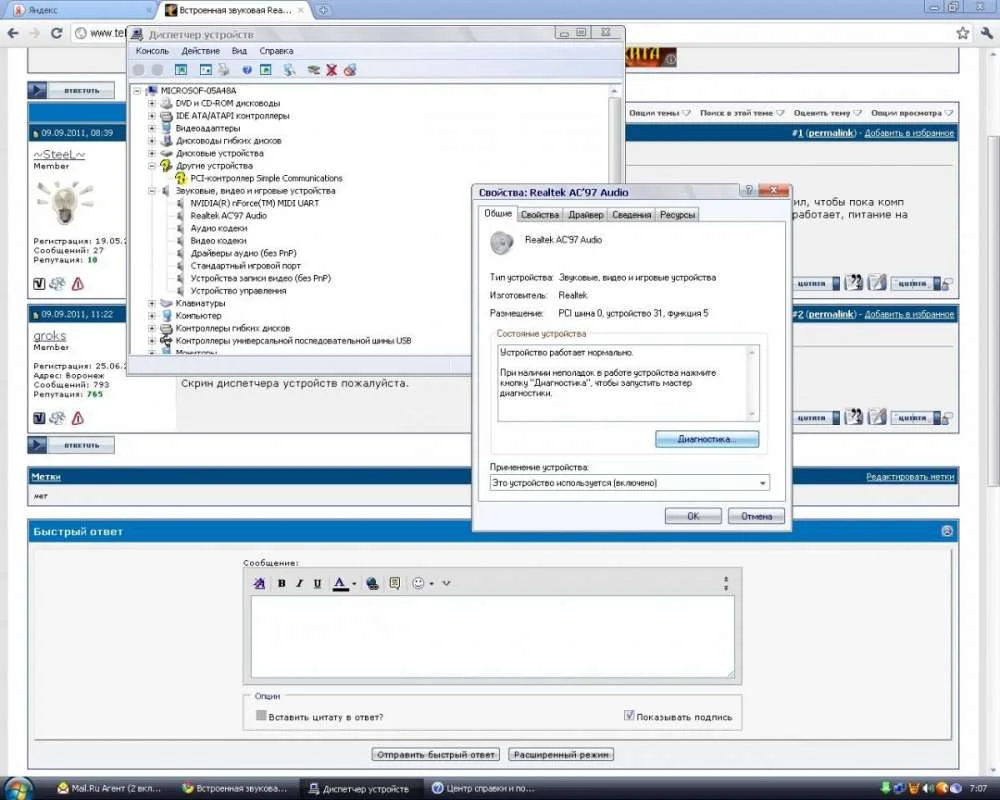Click the blue help icon in Device Manager toolbar

click(x=245, y=70)
